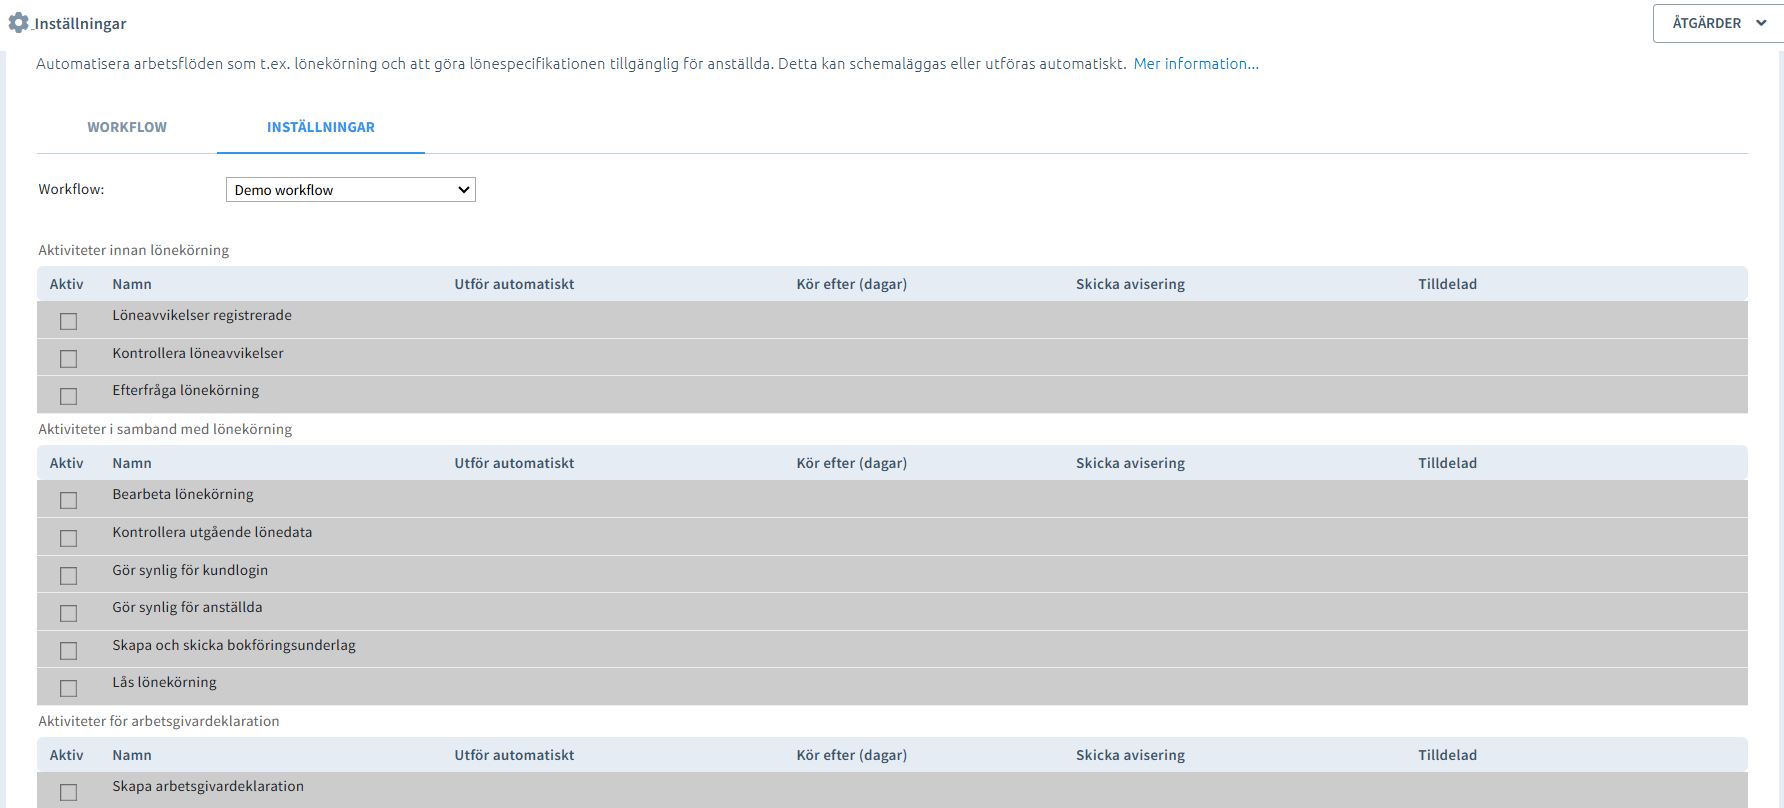Switch to the WORKFLOW tab
This screenshot has height=808, width=1784.
pos(127,127)
